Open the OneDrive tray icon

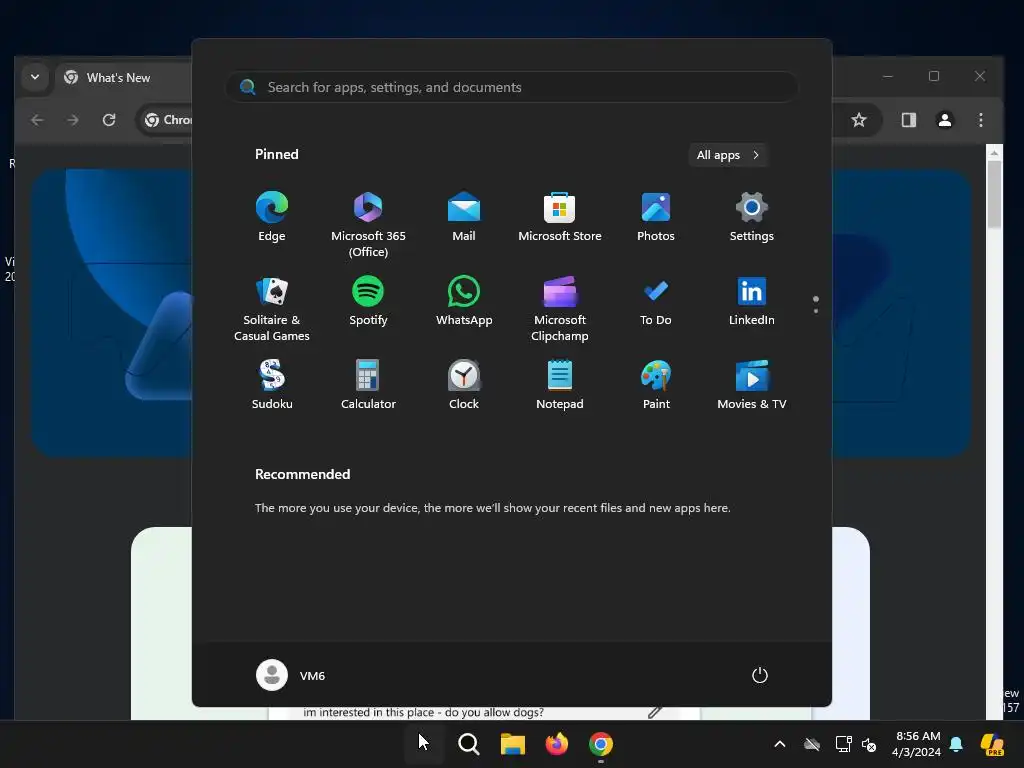pyautogui.click(x=812, y=744)
